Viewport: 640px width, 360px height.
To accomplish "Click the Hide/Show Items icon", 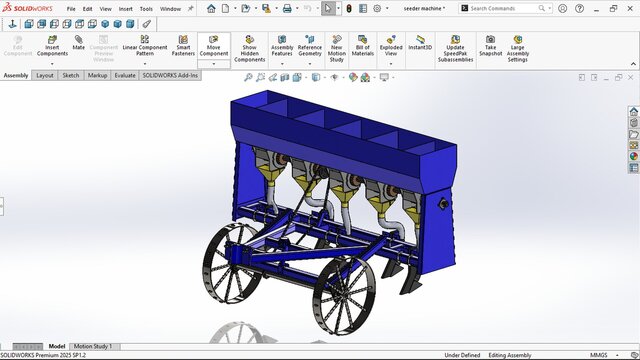I will [334, 77].
